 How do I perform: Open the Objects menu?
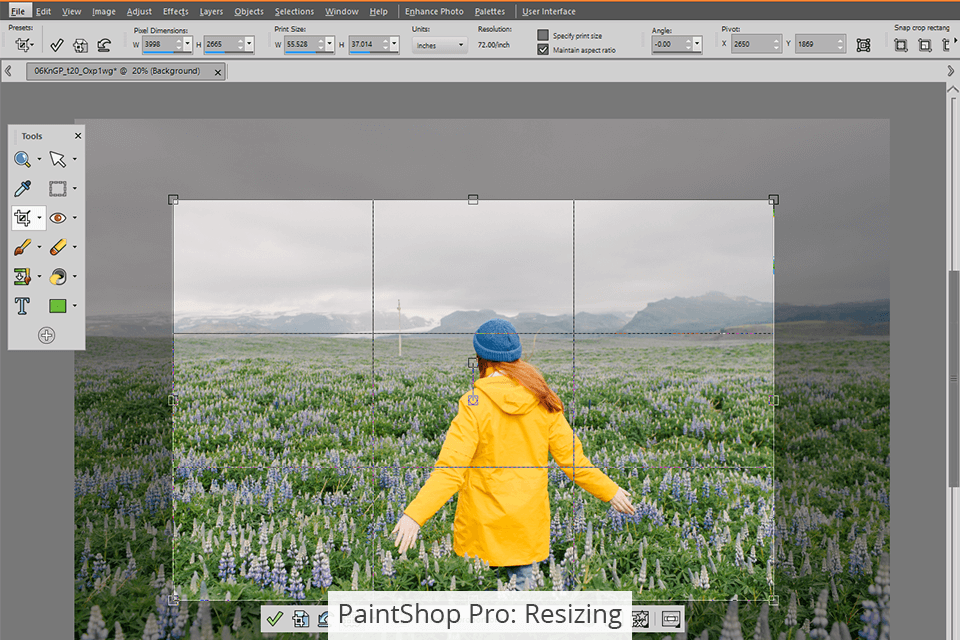click(x=249, y=11)
